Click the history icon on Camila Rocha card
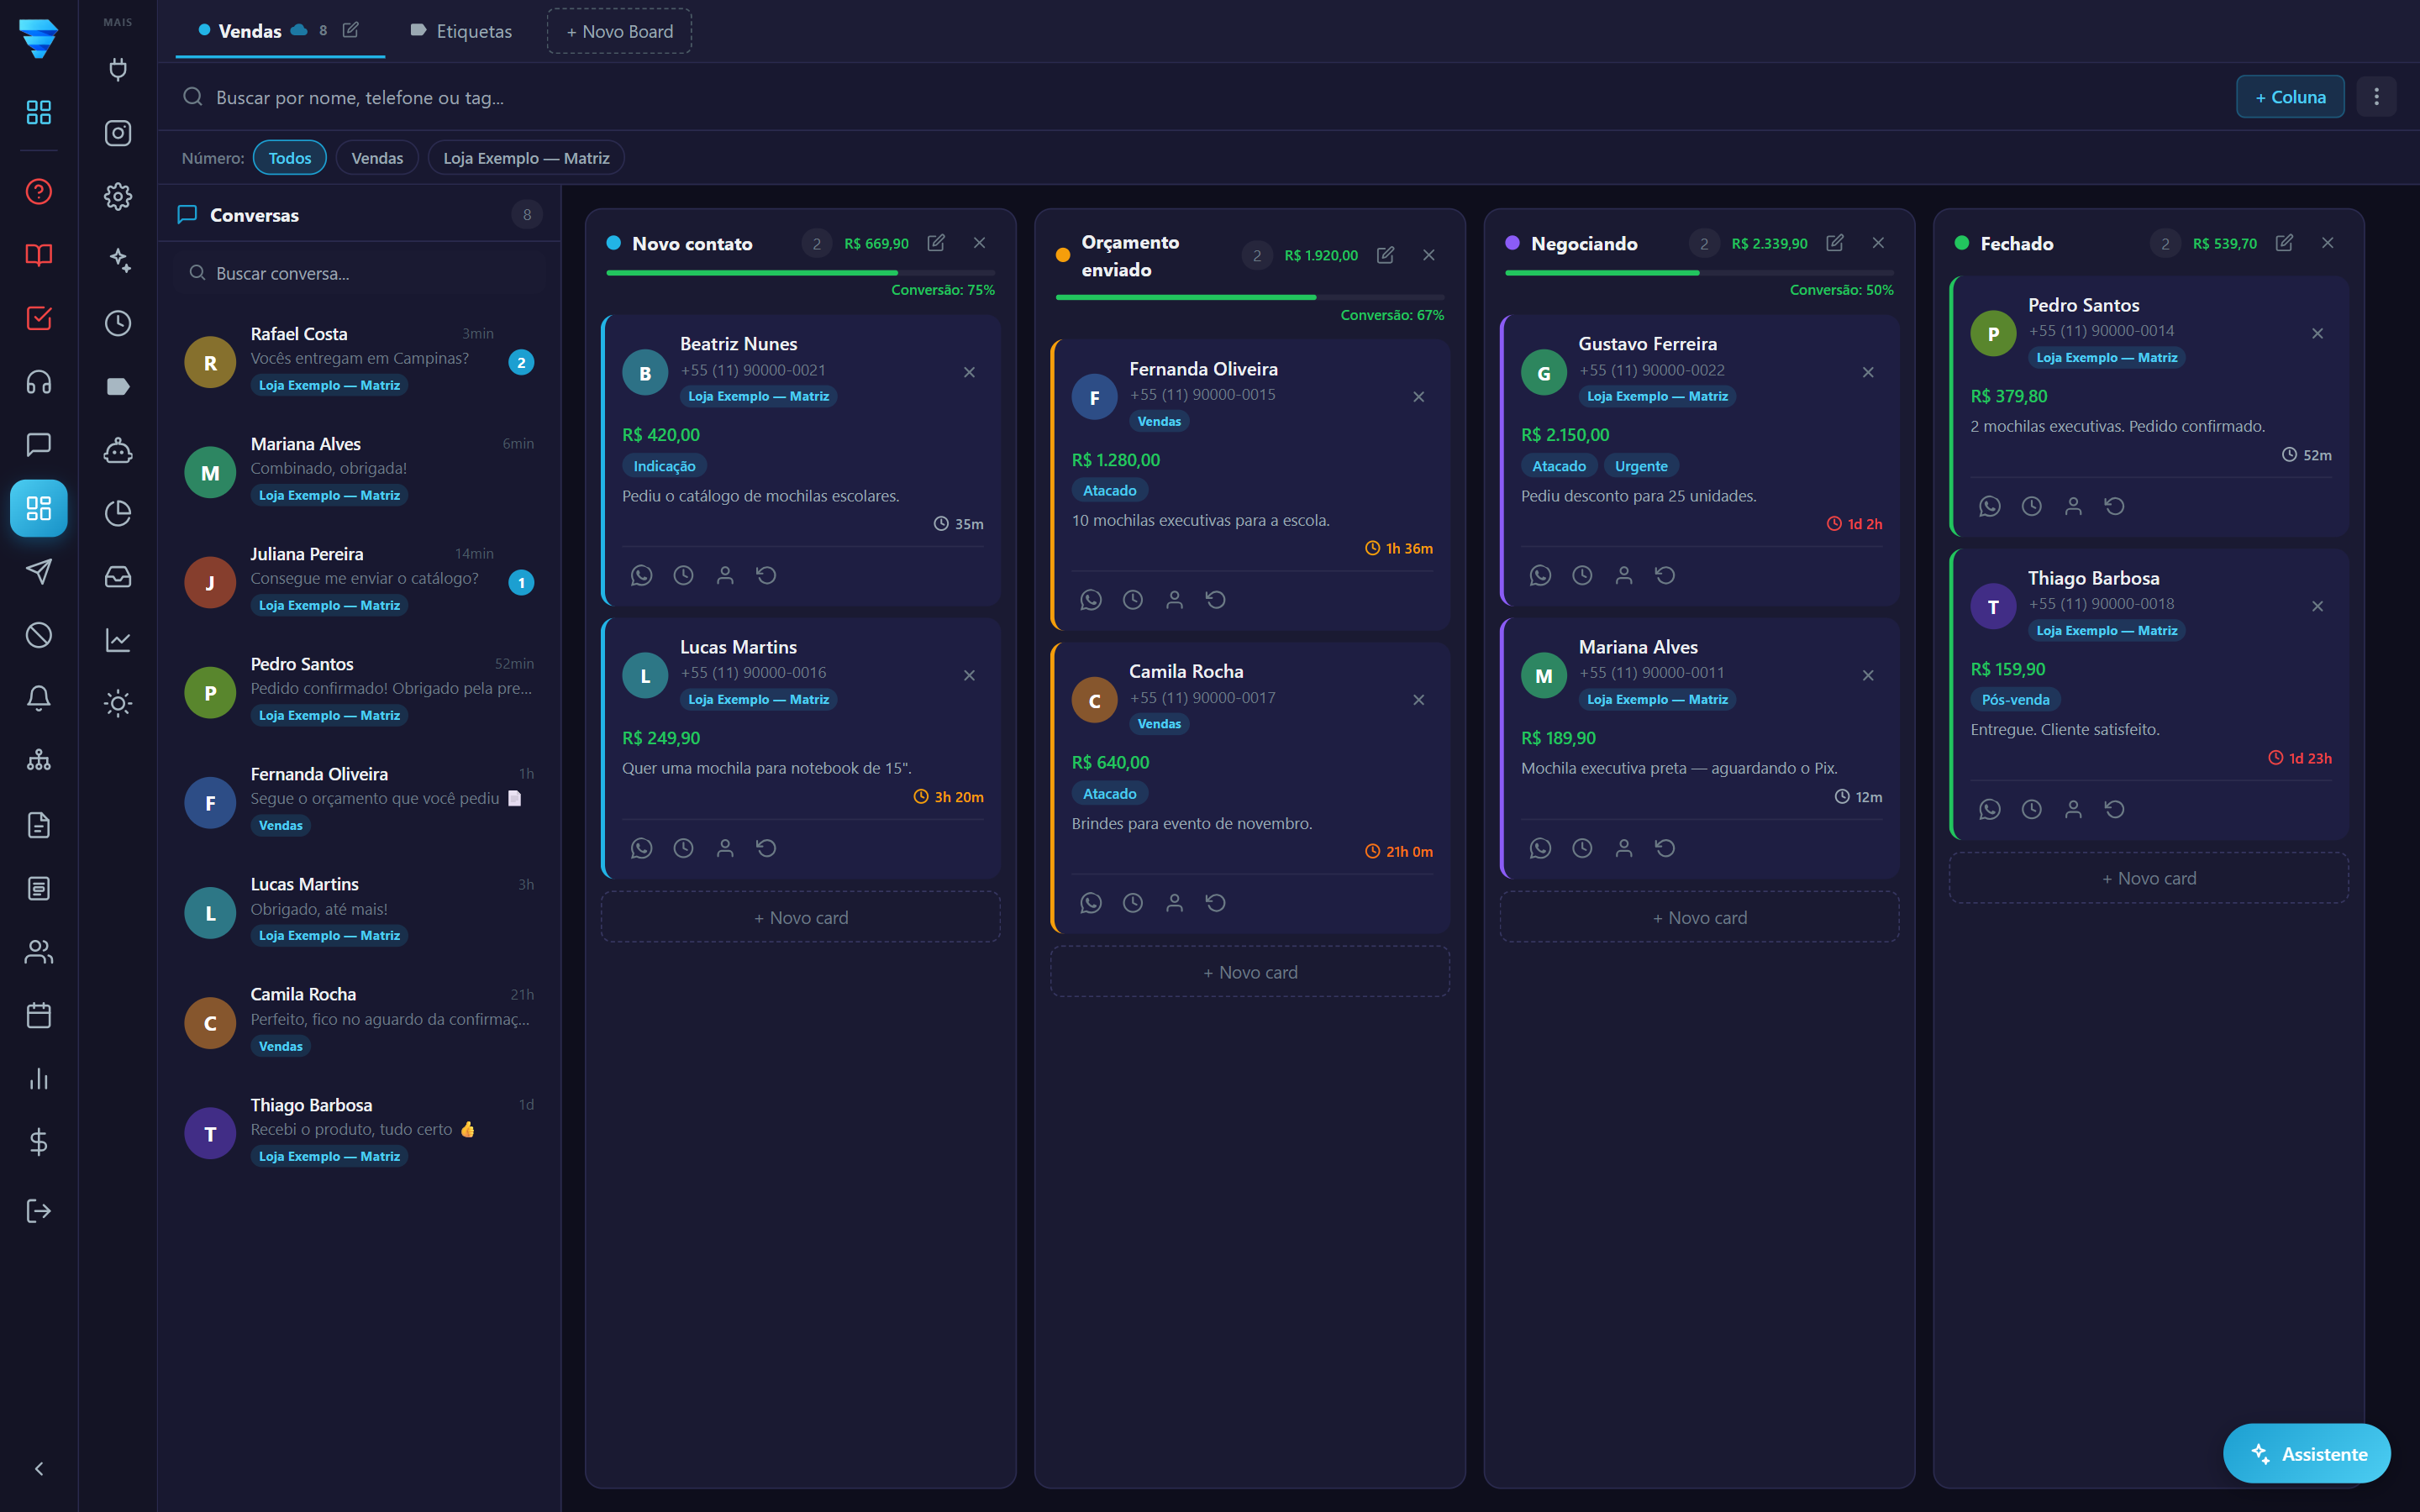 tap(1216, 903)
